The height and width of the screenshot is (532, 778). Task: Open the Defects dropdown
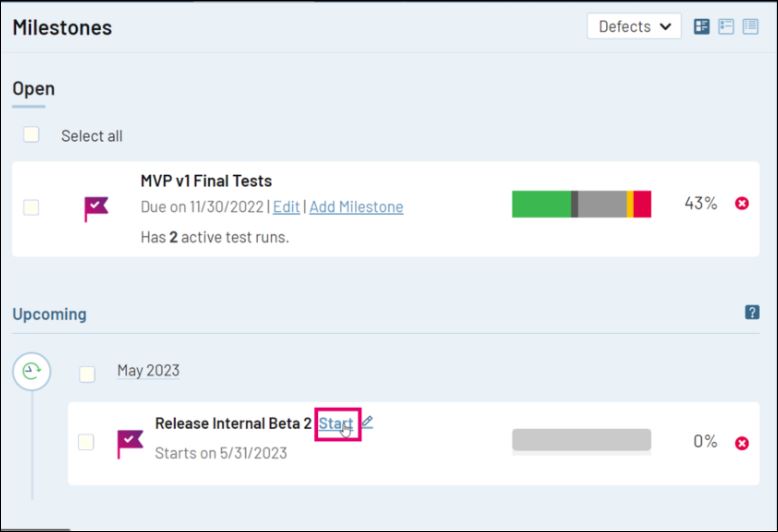click(x=634, y=27)
